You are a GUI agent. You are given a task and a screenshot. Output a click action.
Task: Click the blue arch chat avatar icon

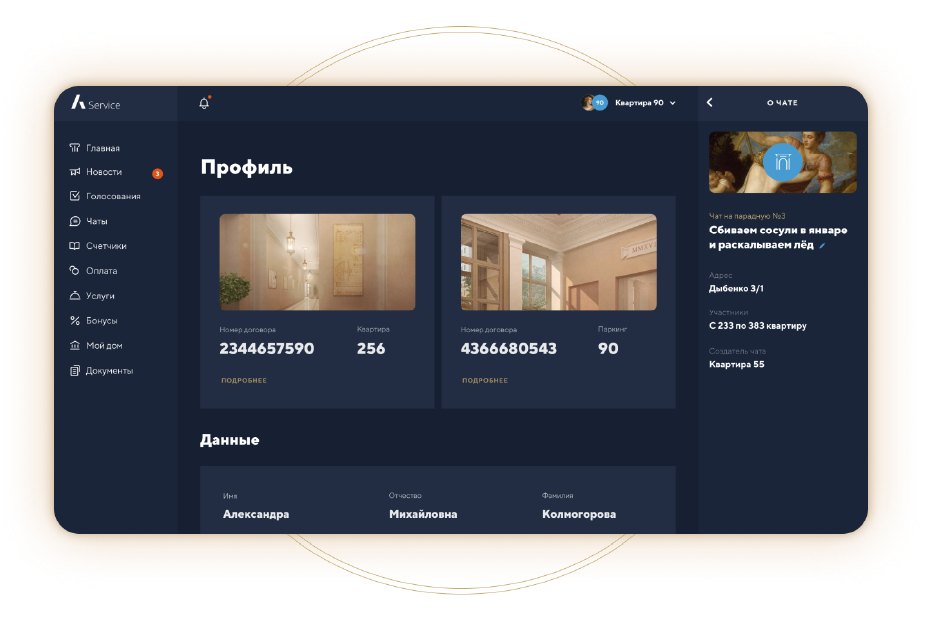(783, 162)
